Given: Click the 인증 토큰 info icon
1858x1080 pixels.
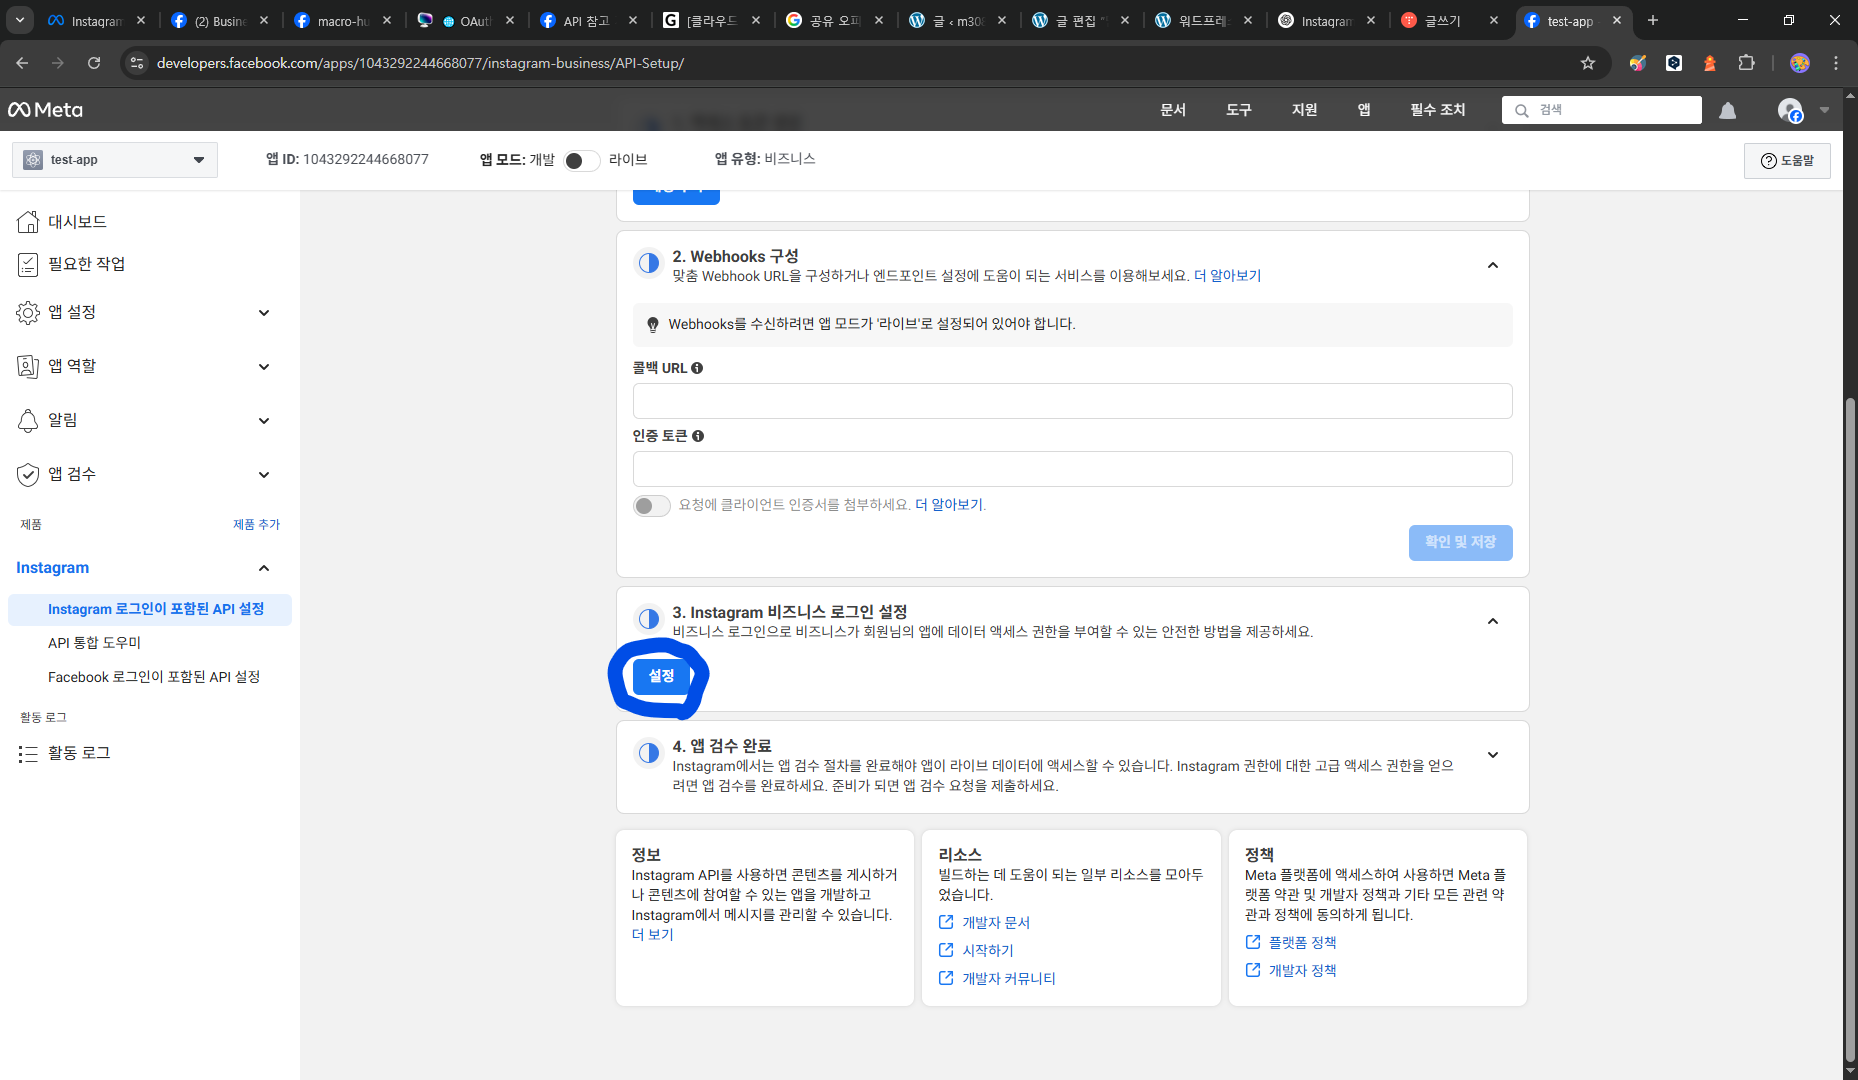Looking at the screenshot, I should [698, 436].
